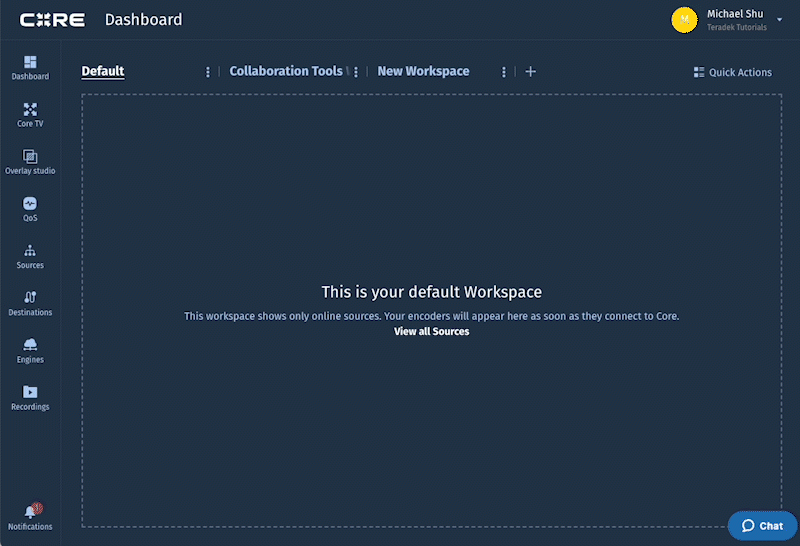The image size is (800, 546).
Task: Switch to the New Workspace tab
Action: click(423, 71)
